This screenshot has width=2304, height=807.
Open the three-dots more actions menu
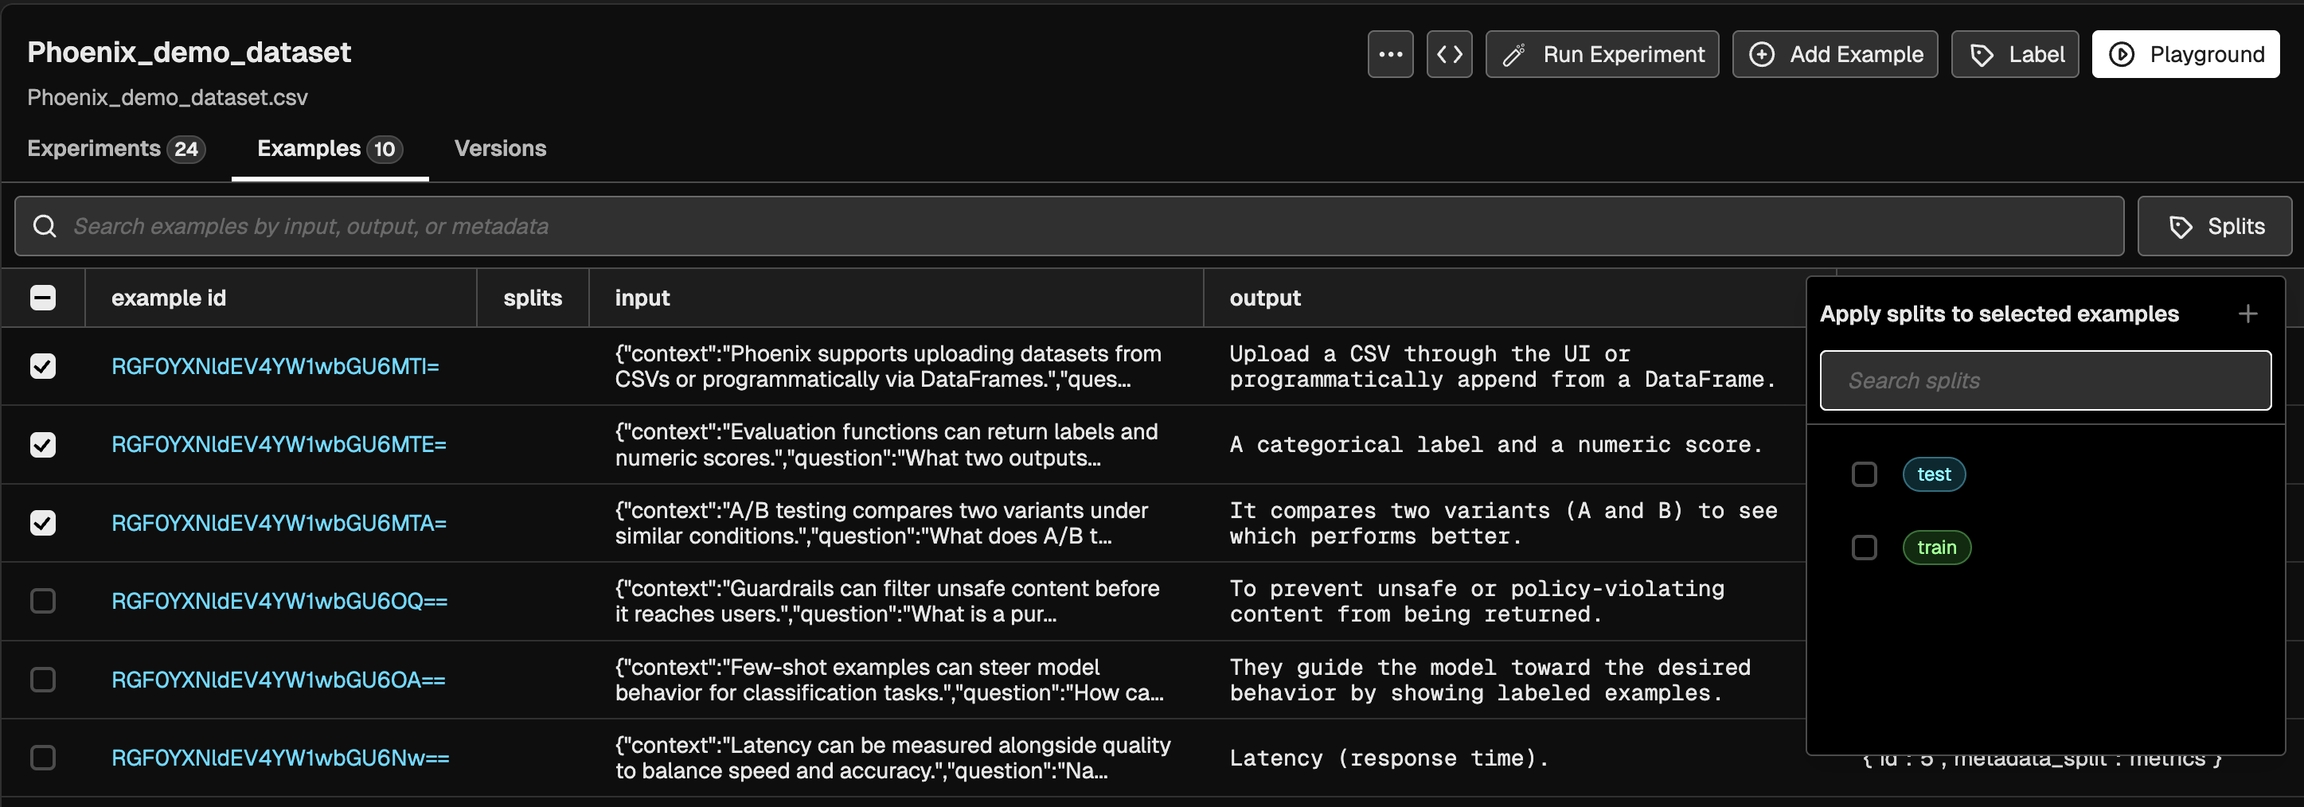[1390, 54]
